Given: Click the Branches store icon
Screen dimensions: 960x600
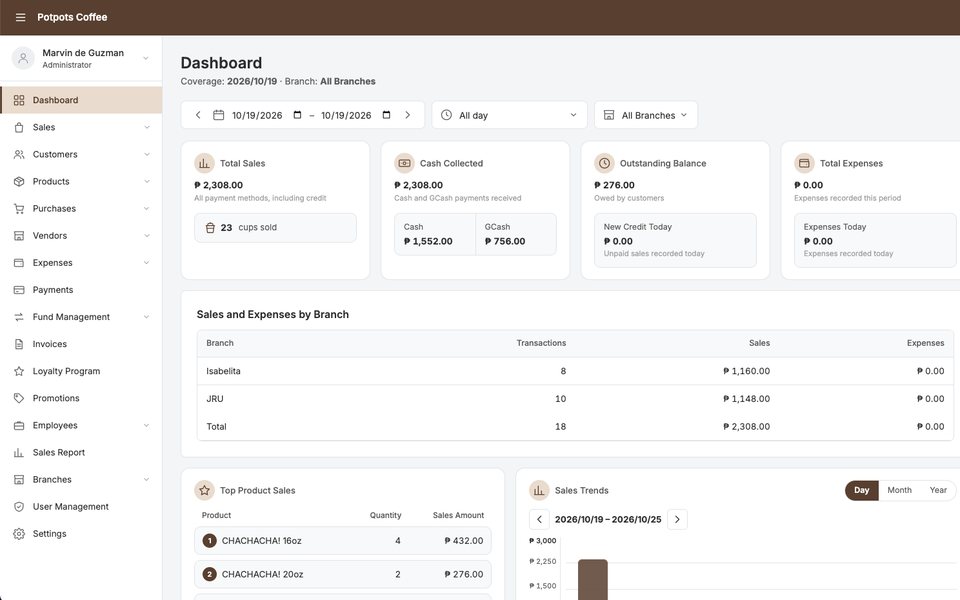Looking at the screenshot, I should click(x=19, y=479).
